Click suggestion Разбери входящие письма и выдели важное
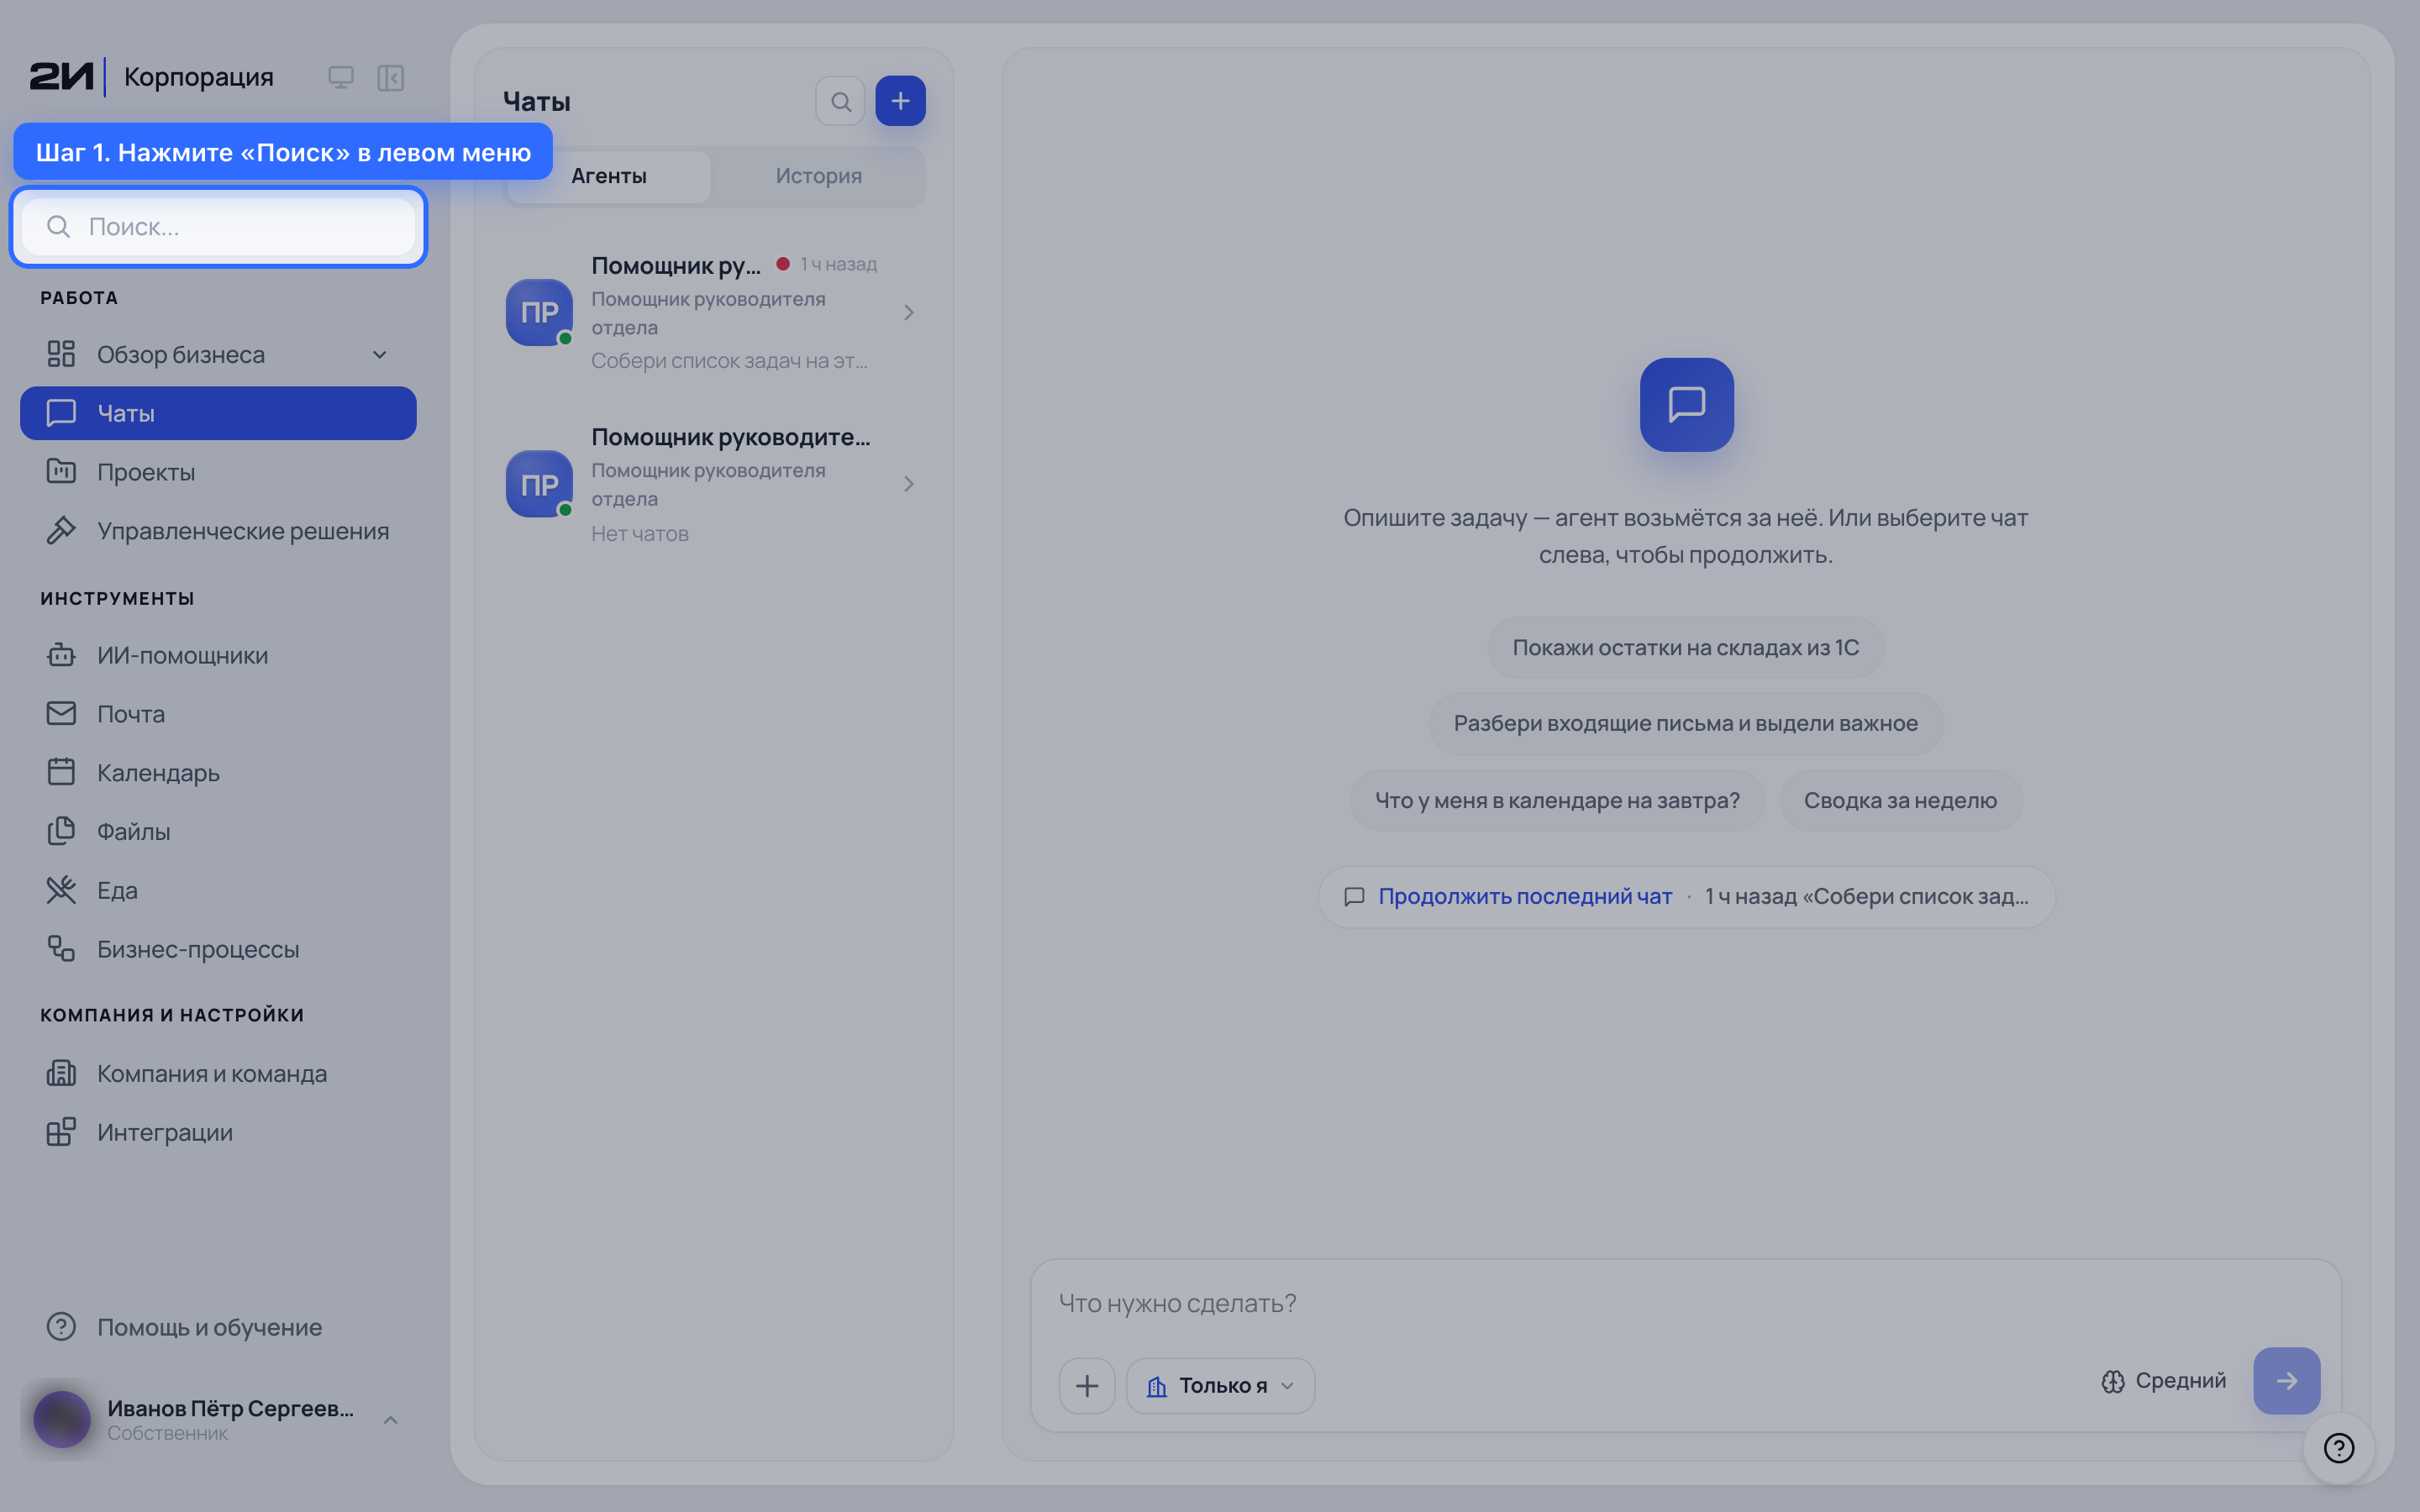Image resolution: width=2420 pixels, height=1512 pixels. [1685, 723]
